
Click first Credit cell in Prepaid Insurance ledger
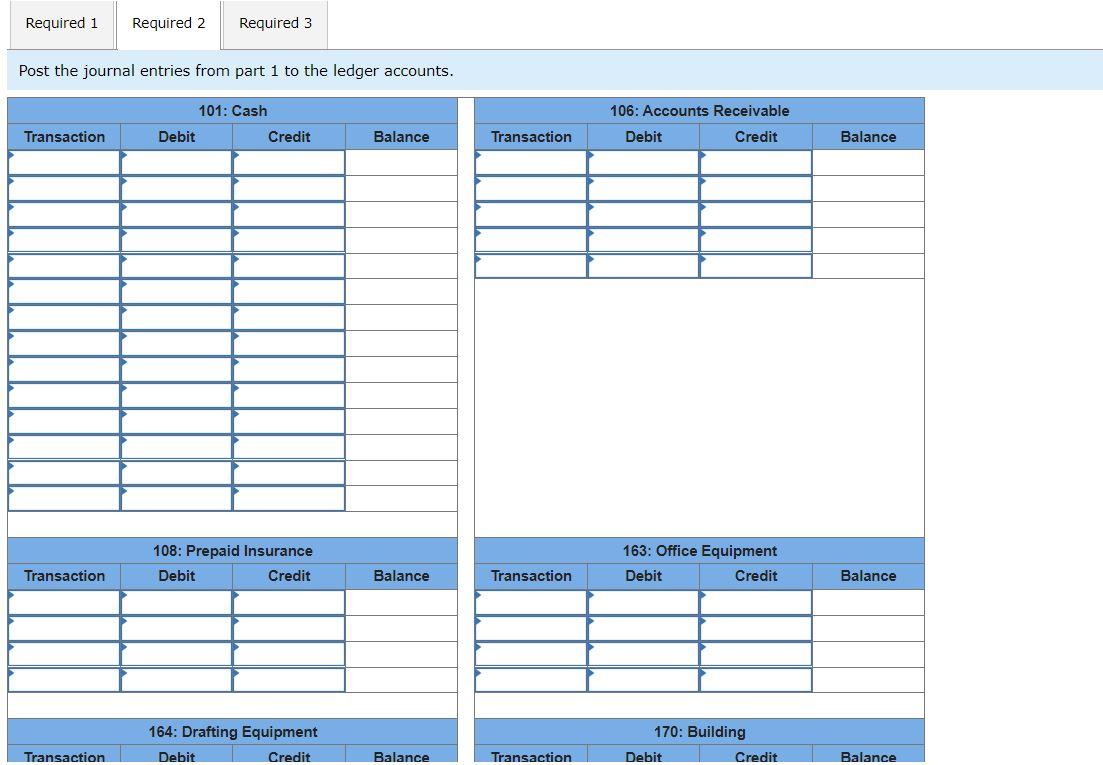tap(289, 603)
